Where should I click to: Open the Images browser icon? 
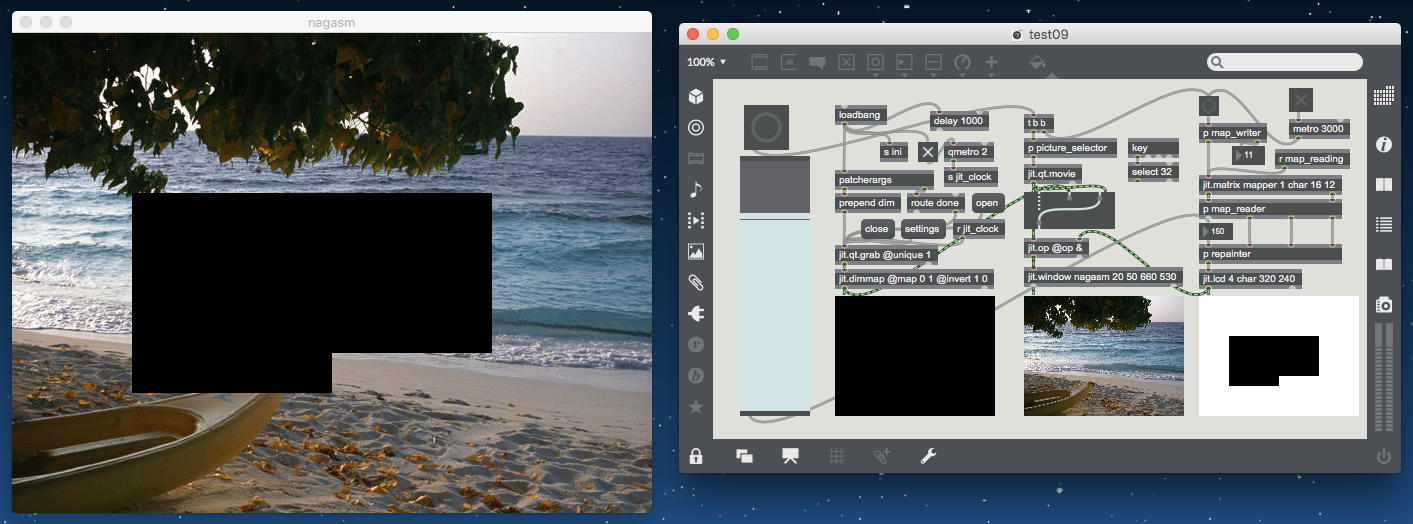pos(696,252)
